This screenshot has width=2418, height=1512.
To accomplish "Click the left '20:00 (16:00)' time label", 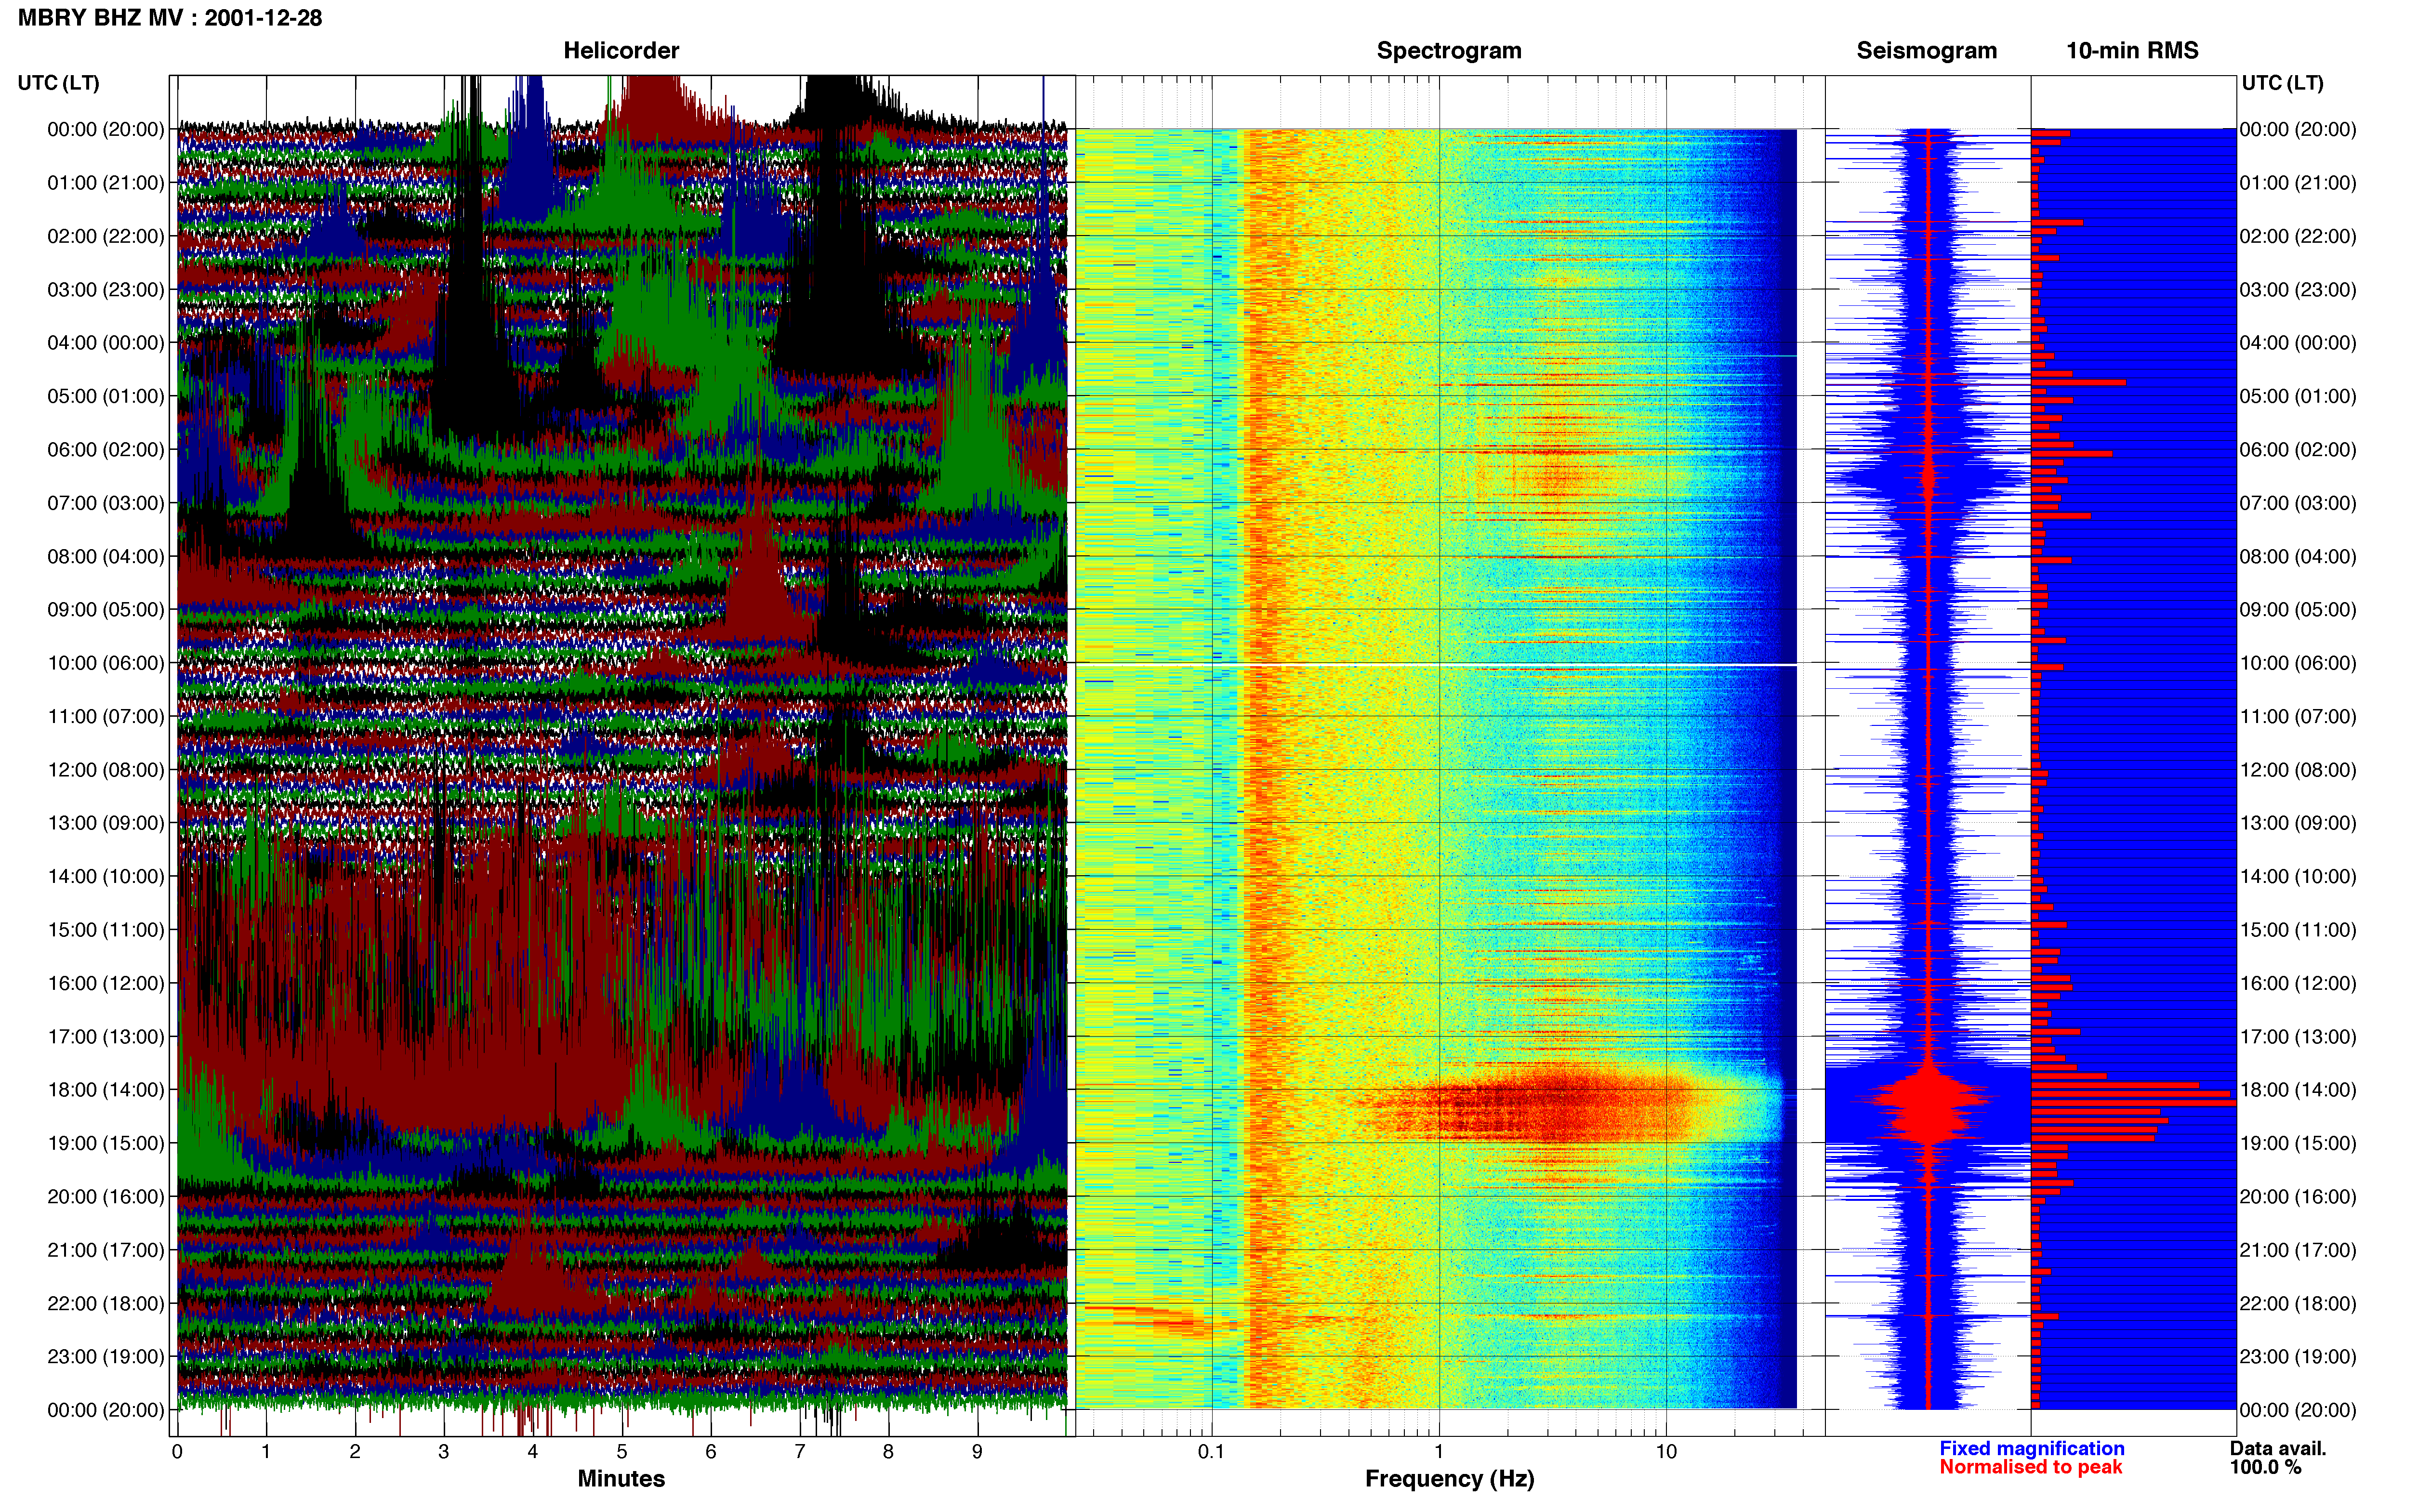I will pos(106,1196).
